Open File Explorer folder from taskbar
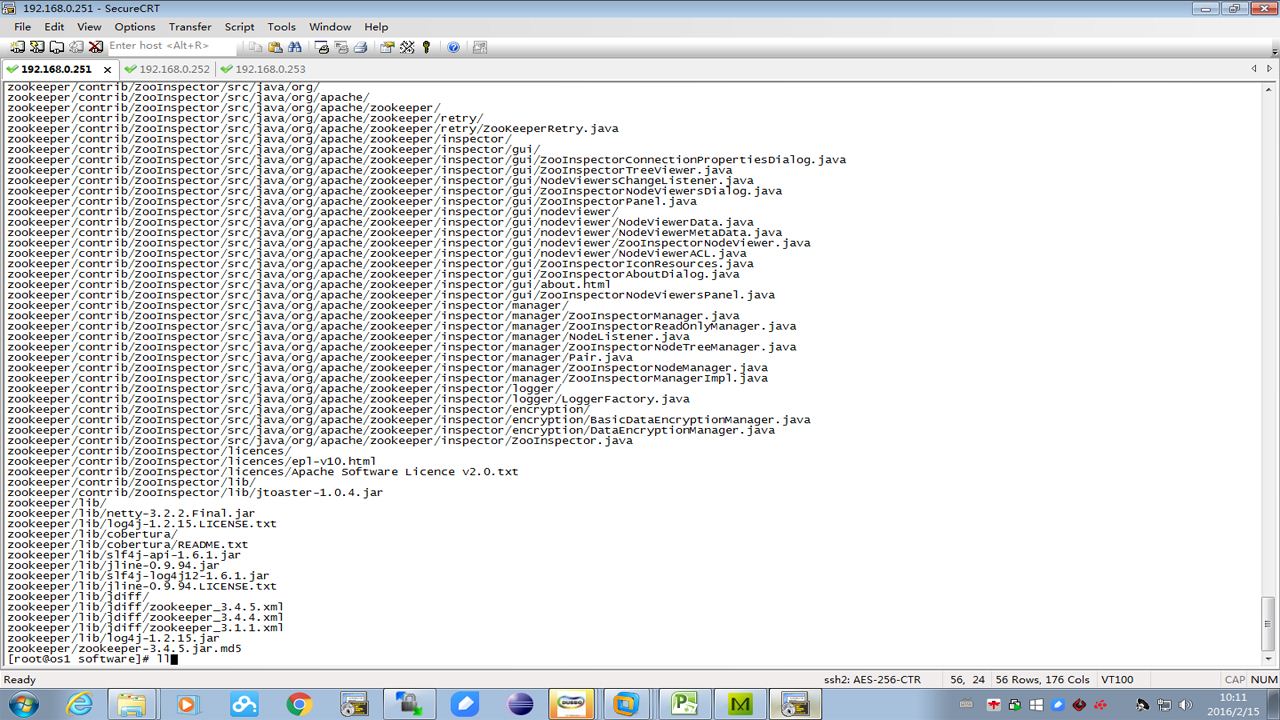The image size is (1280, 720). (x=133, y=704)
